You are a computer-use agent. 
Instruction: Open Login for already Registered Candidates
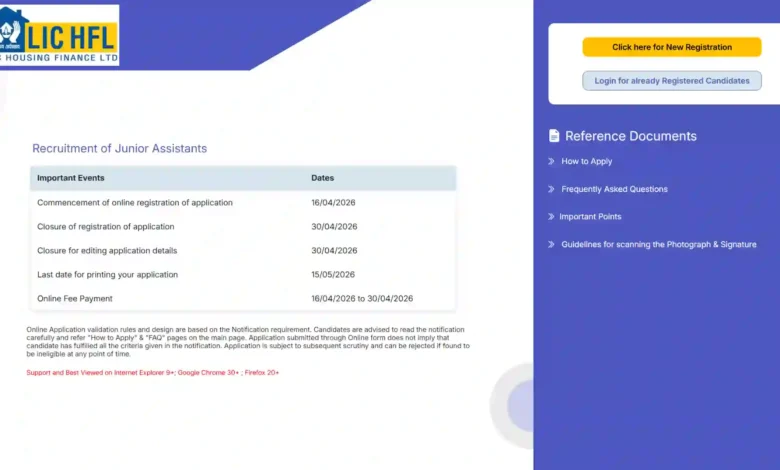pyautogui.click(x=671, y=81)
